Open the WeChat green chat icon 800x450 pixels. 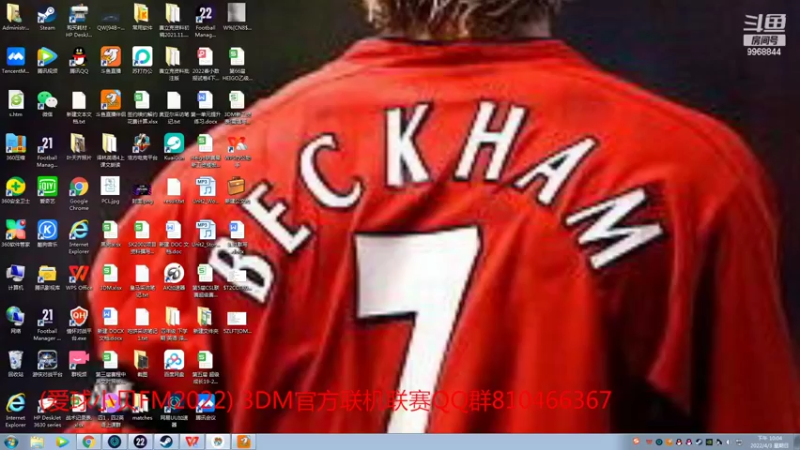pos(47,104)
